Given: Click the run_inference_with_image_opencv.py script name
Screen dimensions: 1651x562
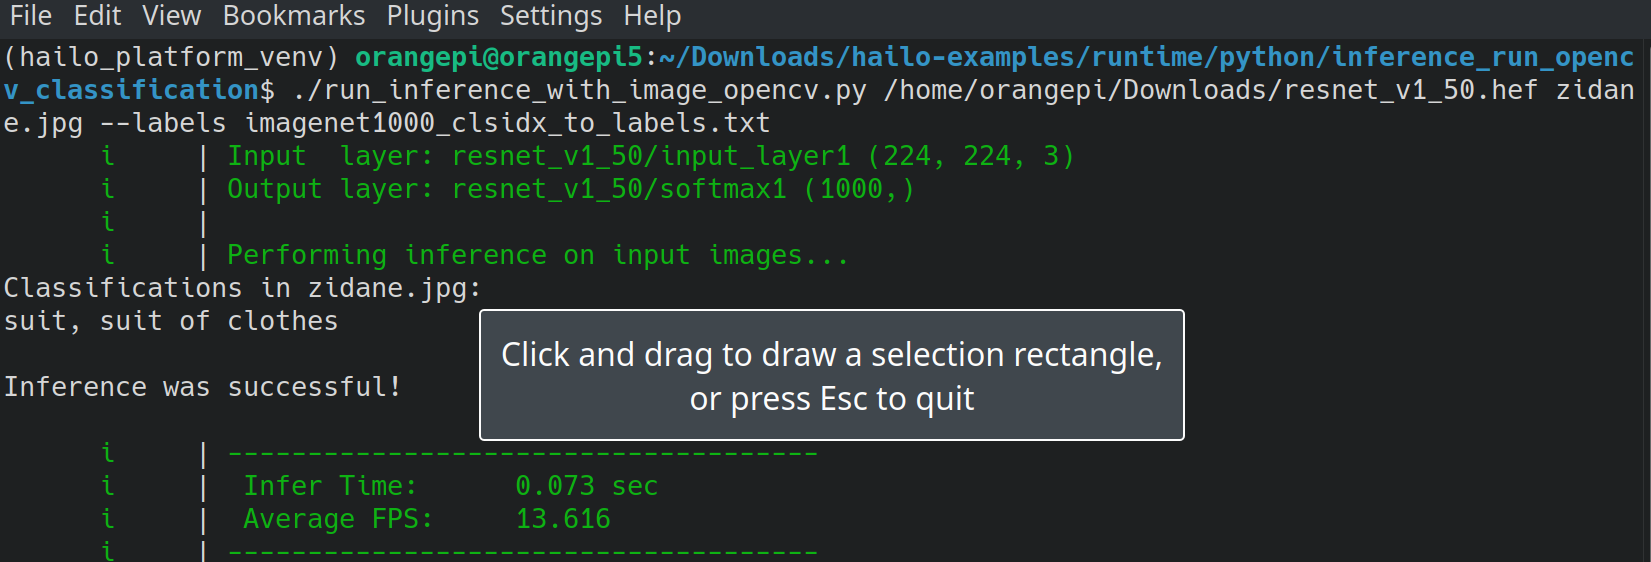Looking at the screenshot, I should tap(580, 90).
